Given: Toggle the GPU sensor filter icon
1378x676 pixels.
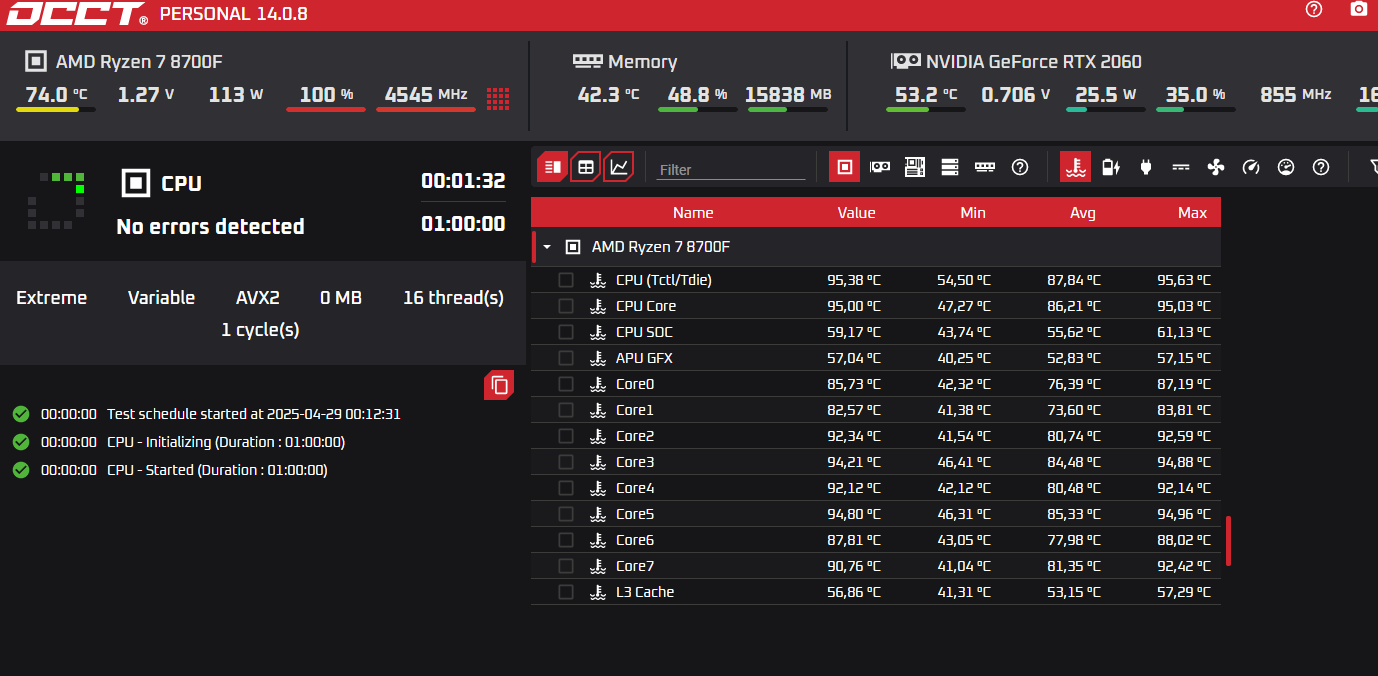Looking at the screenshot, I should click(879, 167).
